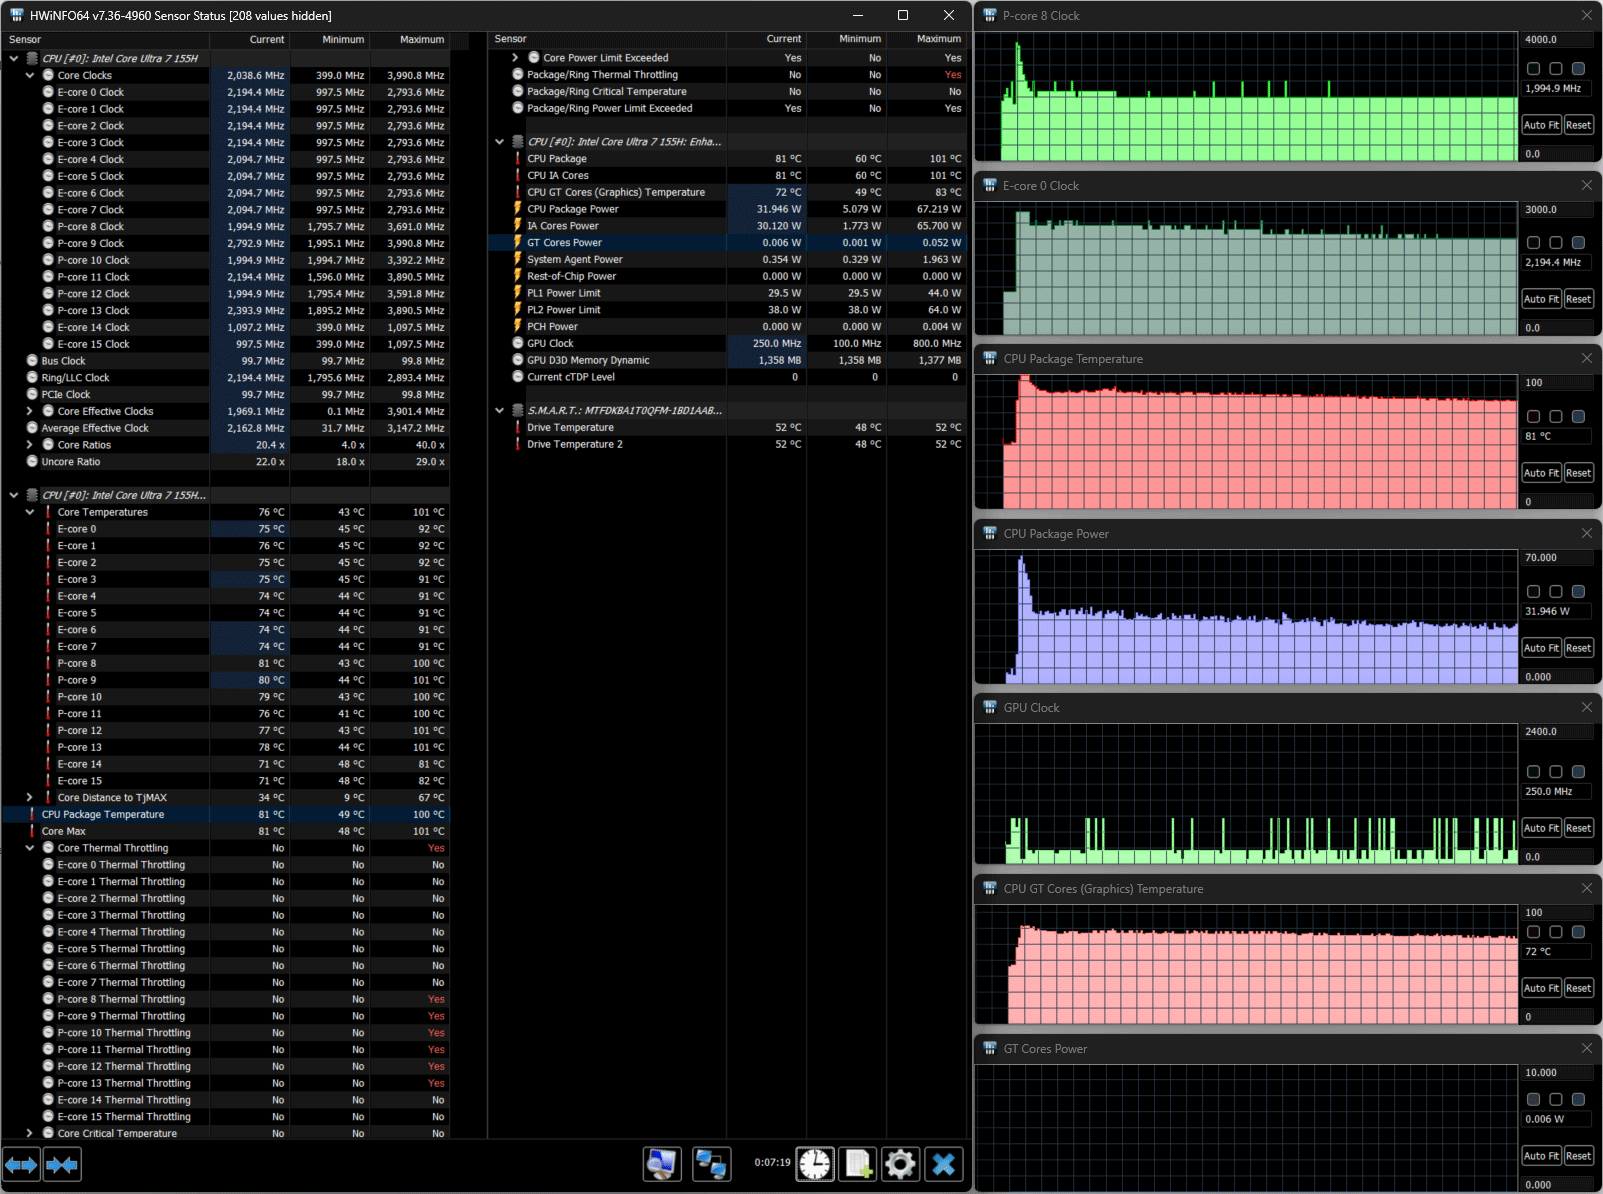Image resolution: width=1603 pixels, height=1194 pixels.
Task: Click the Sensor column header in left pane
Action: (105, 40)
